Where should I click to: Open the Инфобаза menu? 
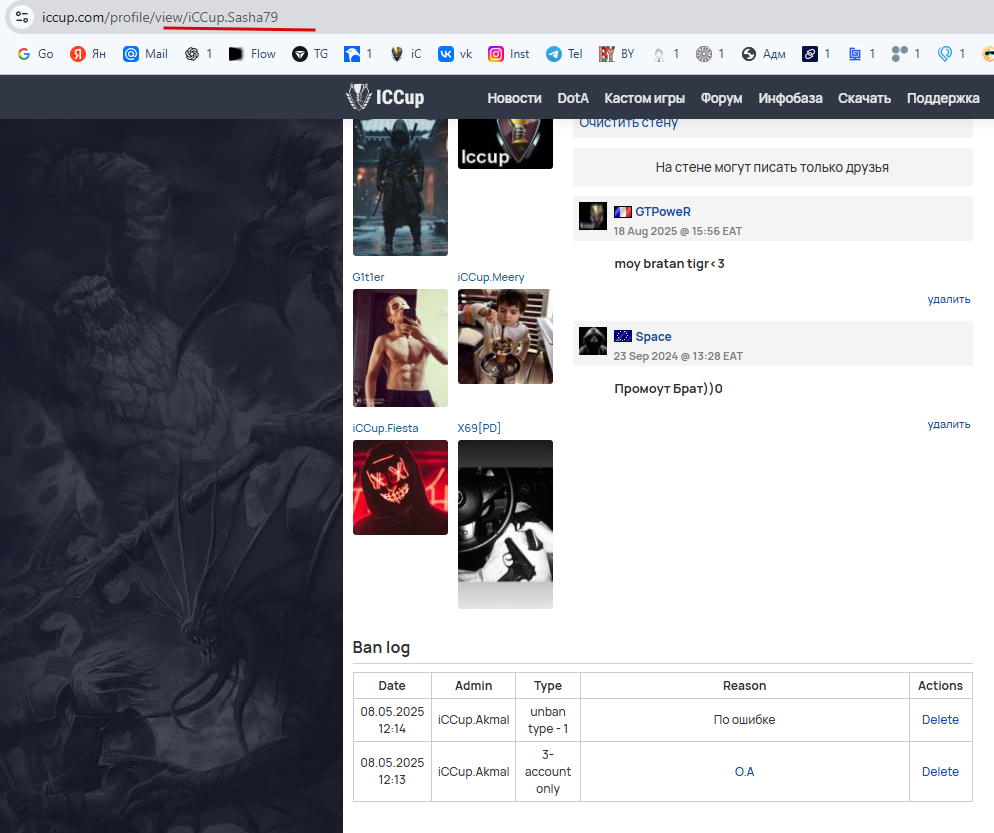tap(790, 98)
